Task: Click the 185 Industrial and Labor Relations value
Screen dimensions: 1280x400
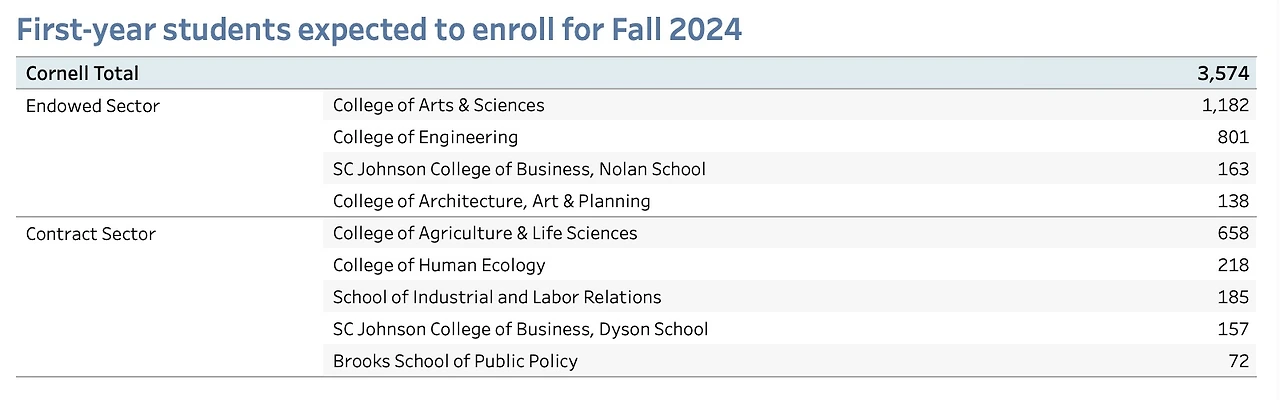Action: tap(1232, 297)
